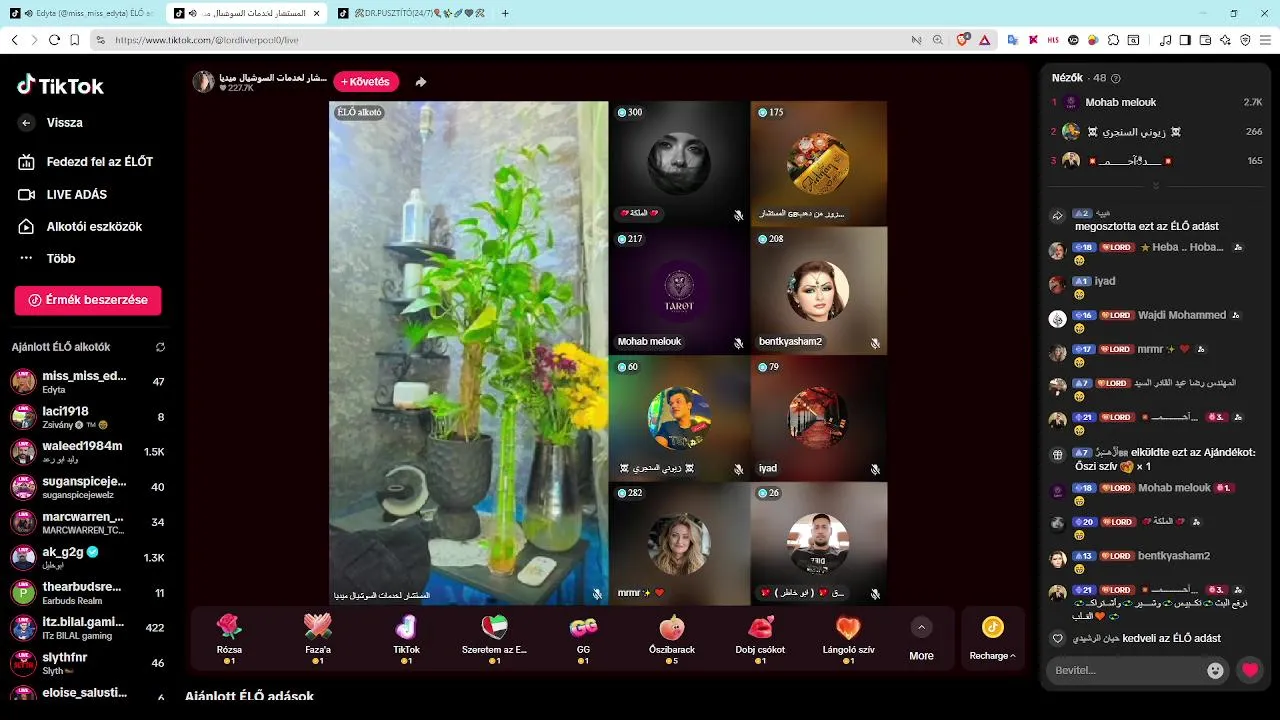Send a Rózsa gift
This screenshot has height=720, width=1280.
click(229, 639)
